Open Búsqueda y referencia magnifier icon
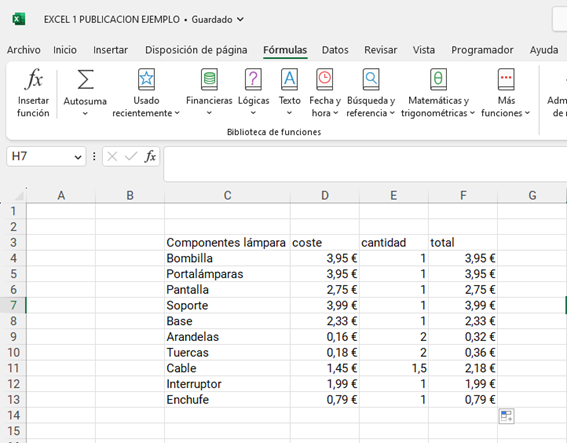567x443 pixels. [x=371, y=79]
